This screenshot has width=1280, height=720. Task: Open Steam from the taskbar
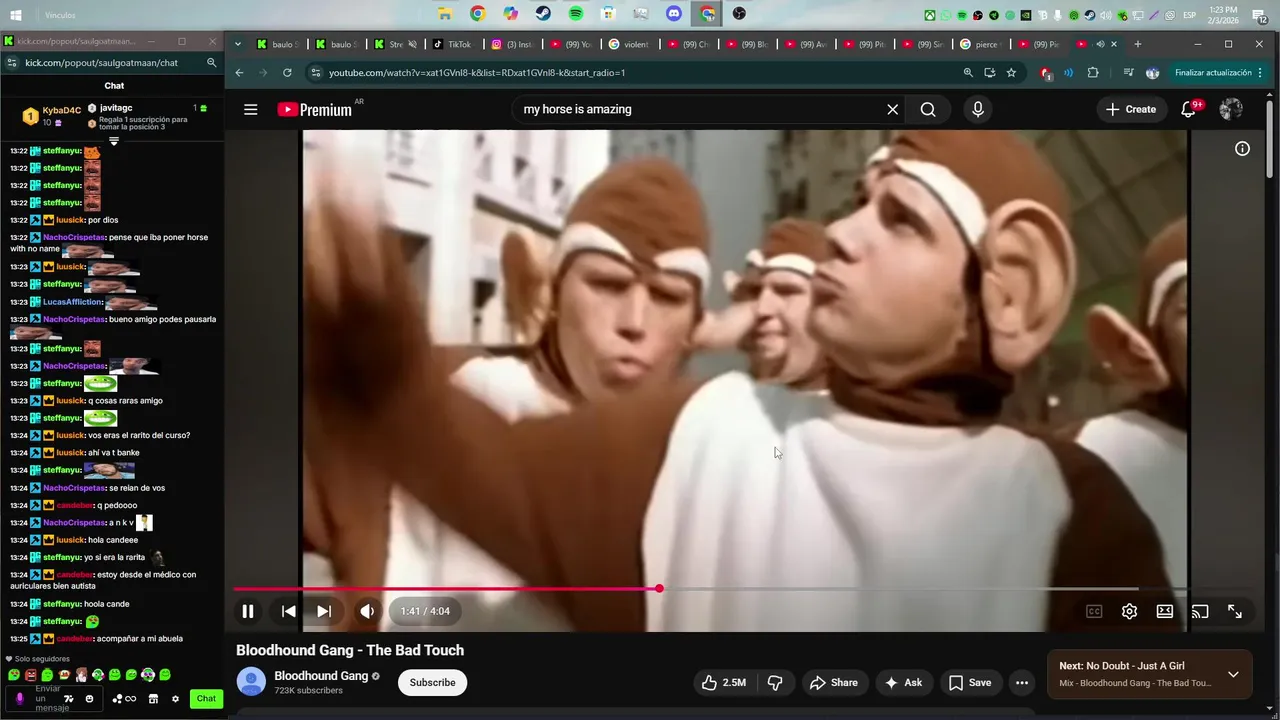[543, 14]
